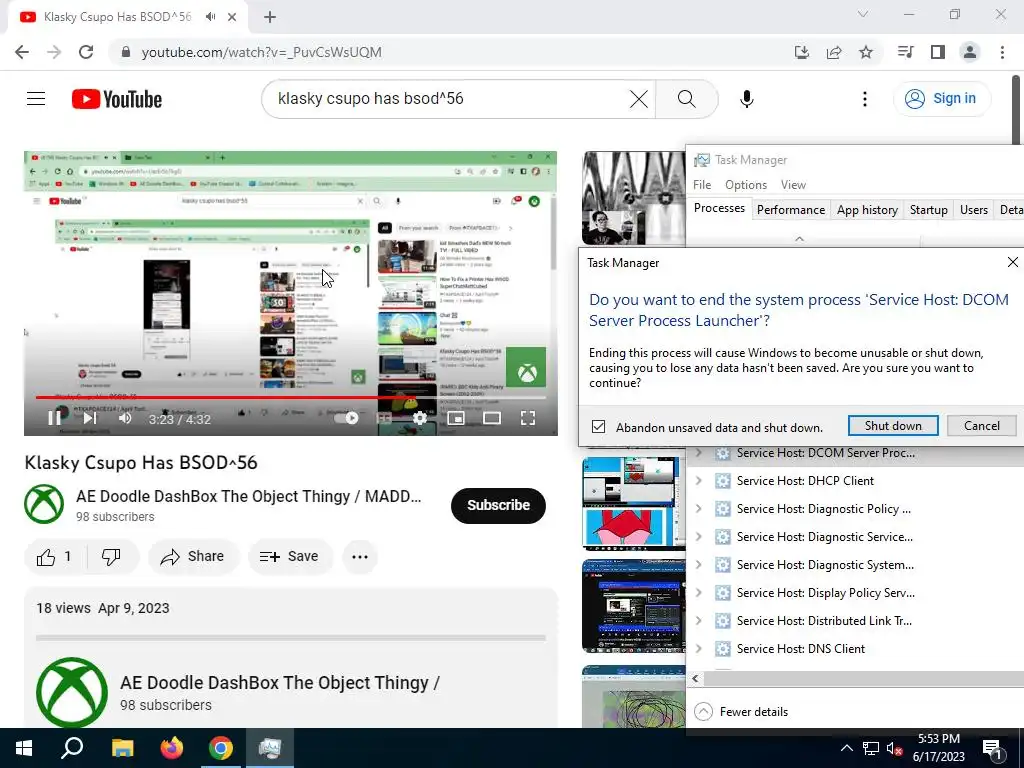Expand Service Host: DHCP Client
The image size is (1024, 768).
(x=698, y=481)
